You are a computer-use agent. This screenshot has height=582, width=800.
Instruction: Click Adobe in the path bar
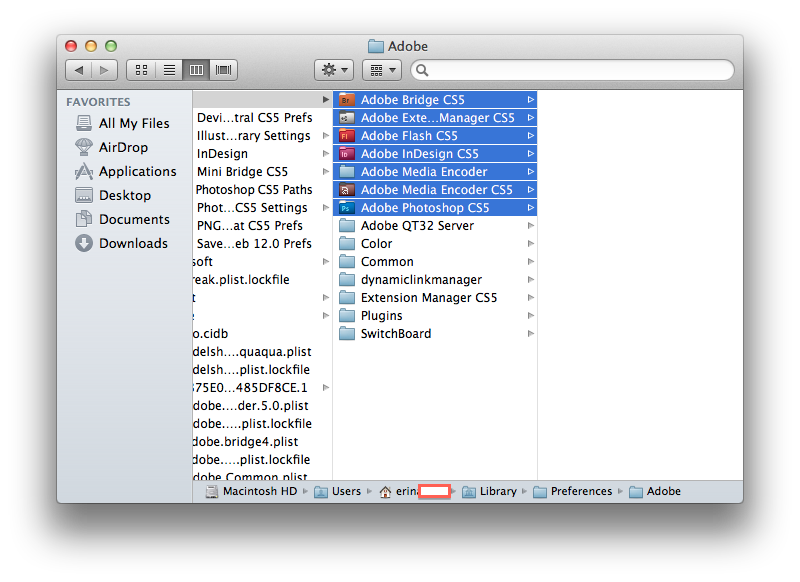tap(655, 491)
